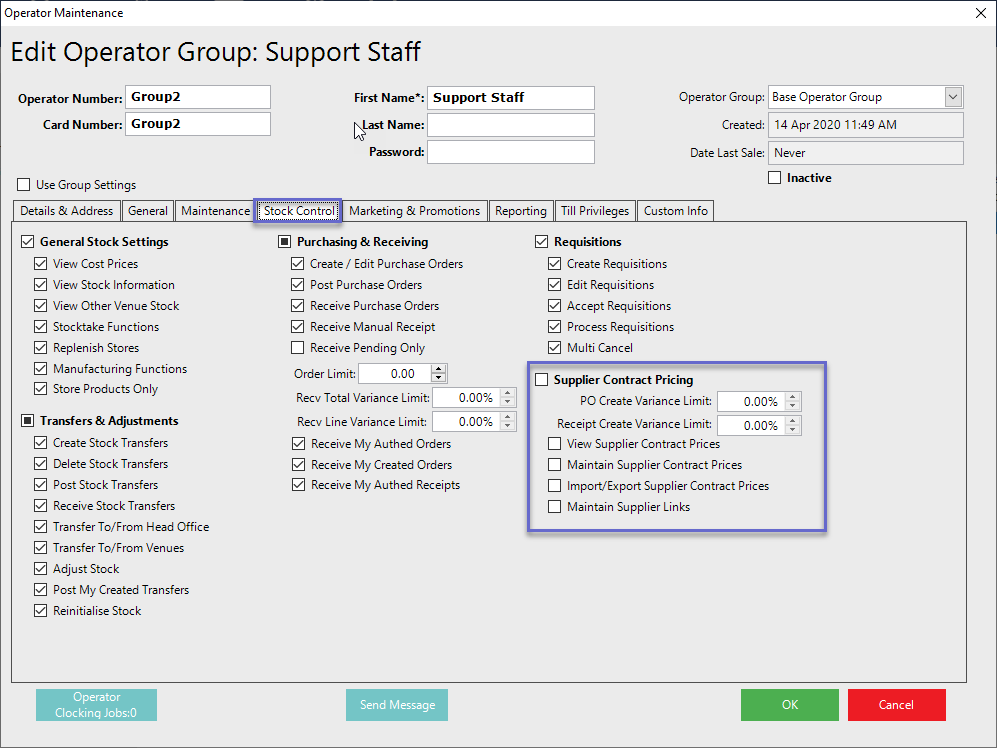Enable Receive Pending Only checkbox
The width and height of the screenshot is (997, 748).
[298, 348]
